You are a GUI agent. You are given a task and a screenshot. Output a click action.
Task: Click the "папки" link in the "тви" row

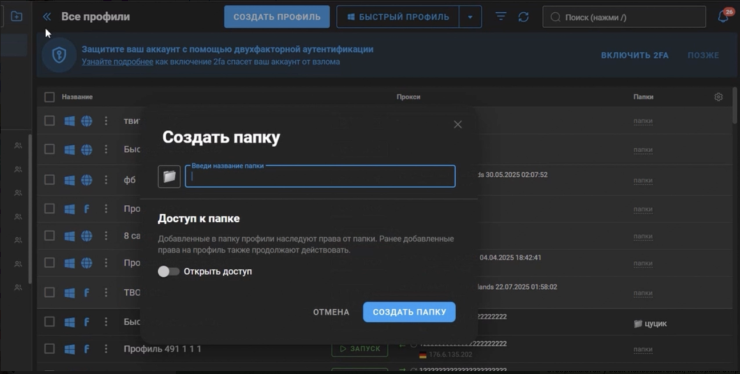(643, 121)
